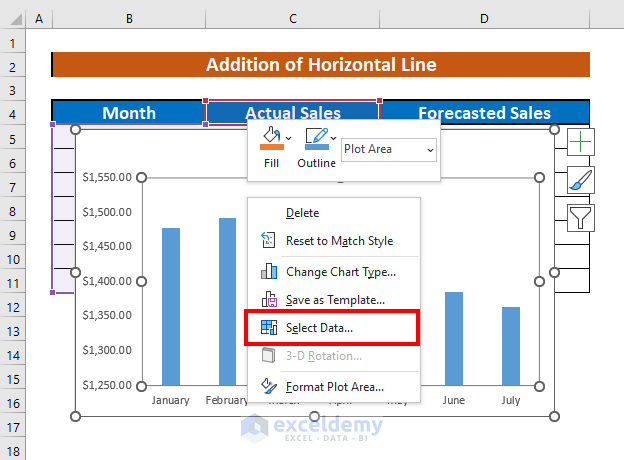The height and width of the screenshot is (460, 624).
Task: Click the July axis label
Action: coord(511,400)
